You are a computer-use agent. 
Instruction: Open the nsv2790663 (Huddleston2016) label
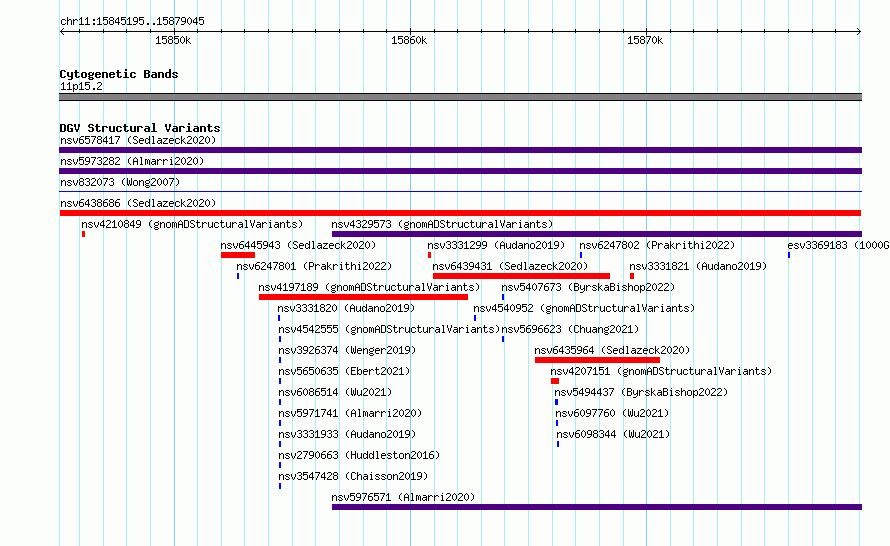[359, 455]
